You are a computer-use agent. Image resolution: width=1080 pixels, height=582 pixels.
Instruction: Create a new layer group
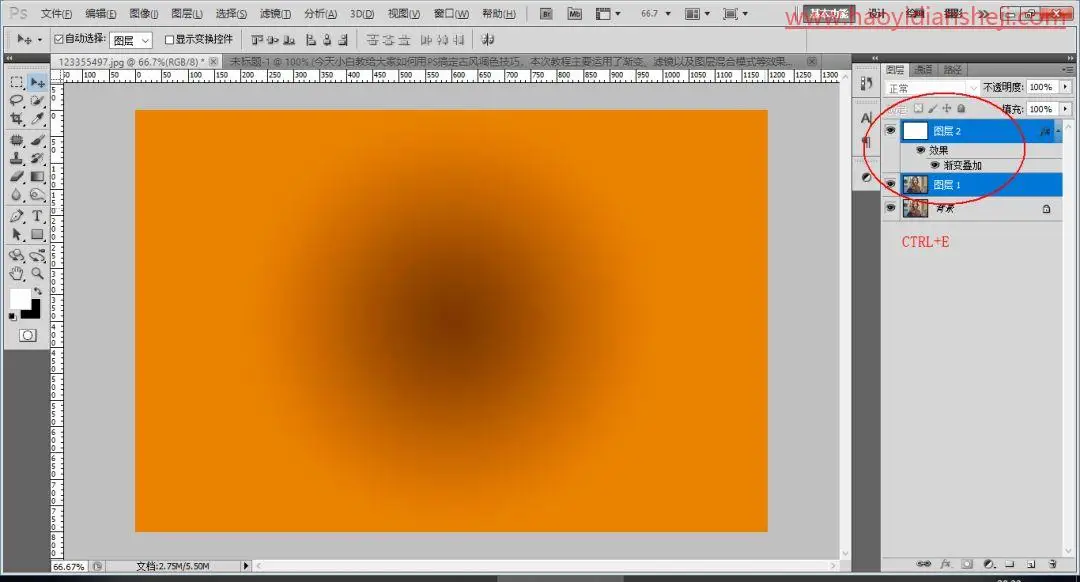1010,563
